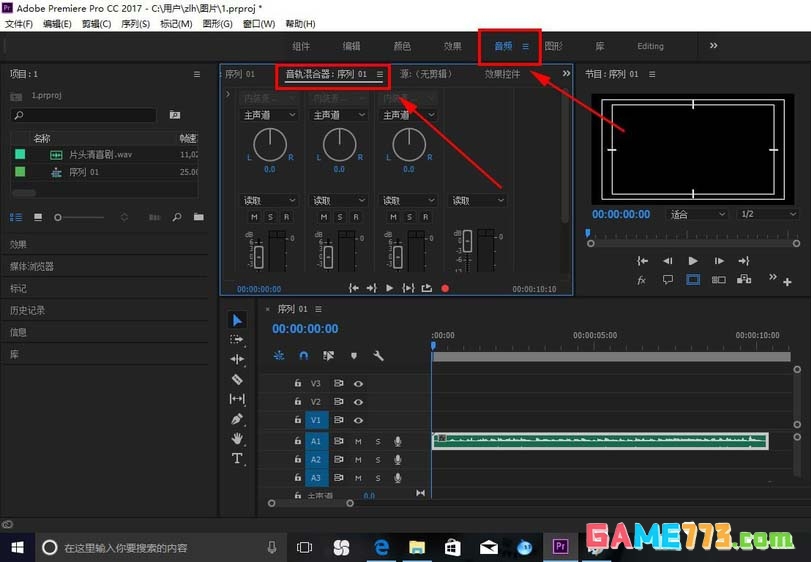The width and height of the screenshot is (811, 562).
Task: Solo the second mixer channel with S
Action: (340, 217)
